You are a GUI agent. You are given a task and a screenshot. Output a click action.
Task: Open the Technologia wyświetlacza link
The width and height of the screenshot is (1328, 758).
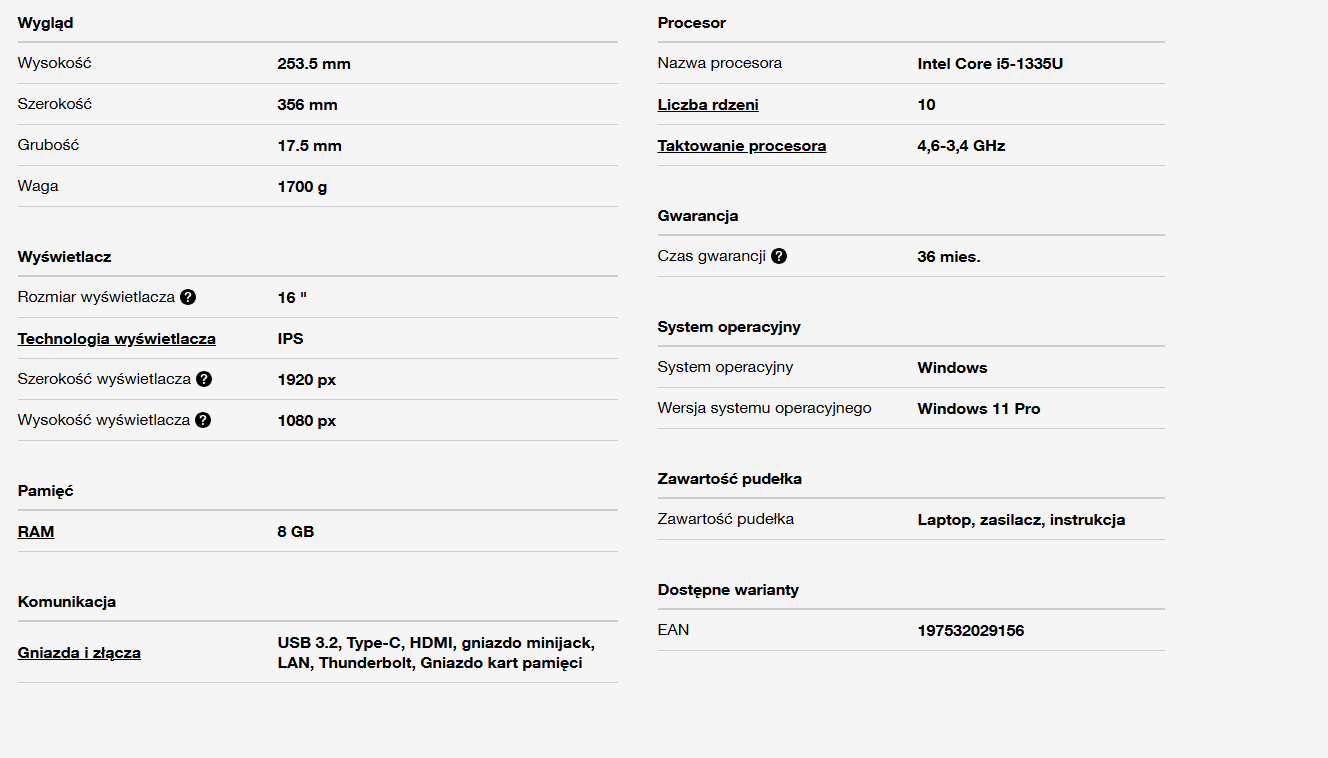coord(117,339)
